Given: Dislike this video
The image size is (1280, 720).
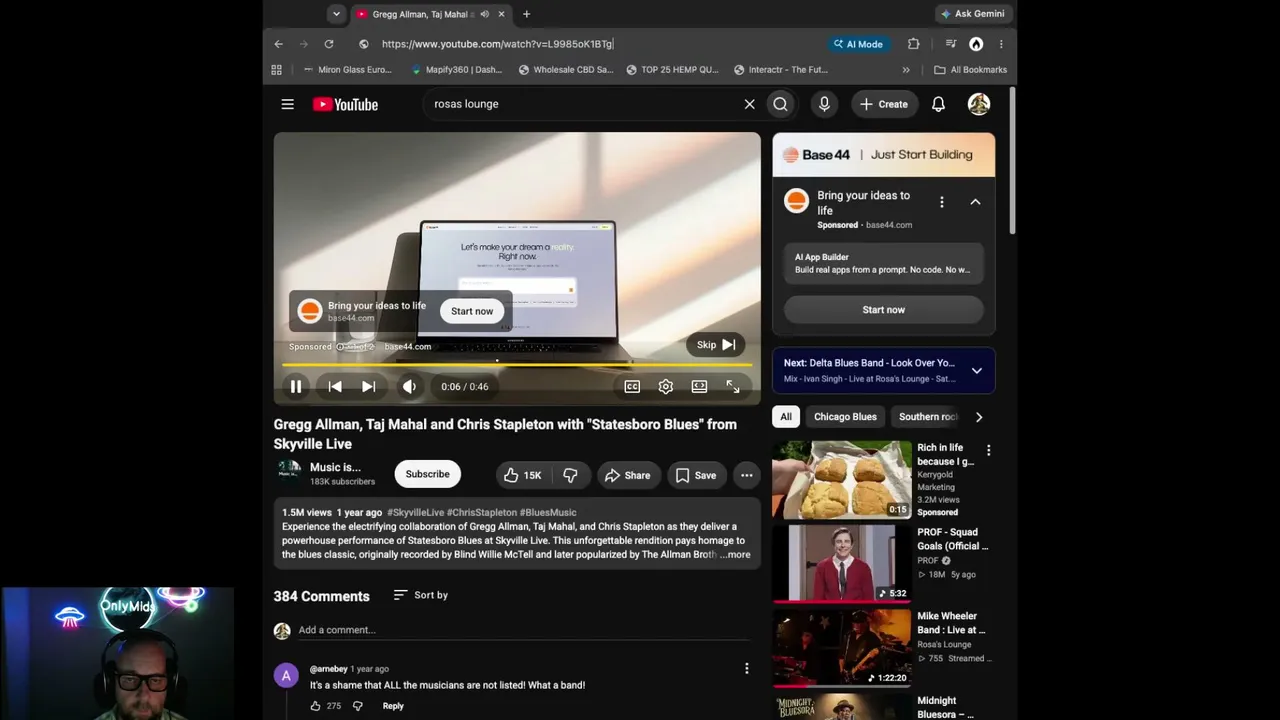Looking at the screenshot, I should point(570,475).
